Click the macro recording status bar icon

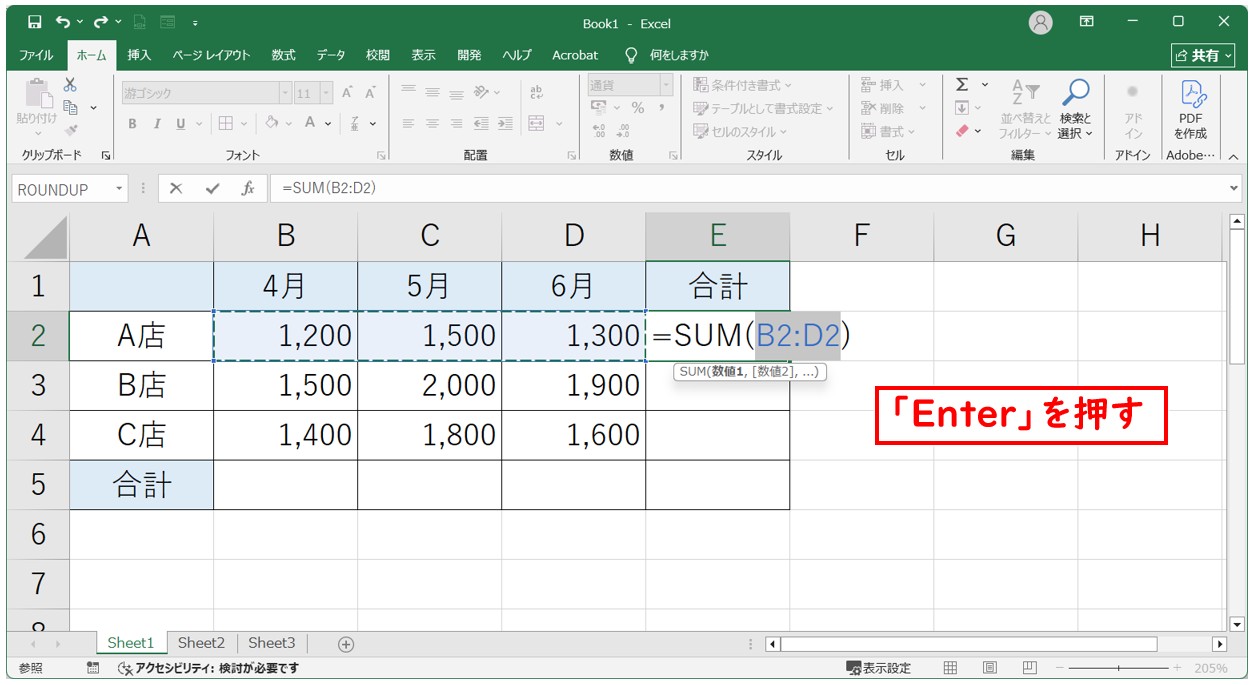click(x=93, y=668)
